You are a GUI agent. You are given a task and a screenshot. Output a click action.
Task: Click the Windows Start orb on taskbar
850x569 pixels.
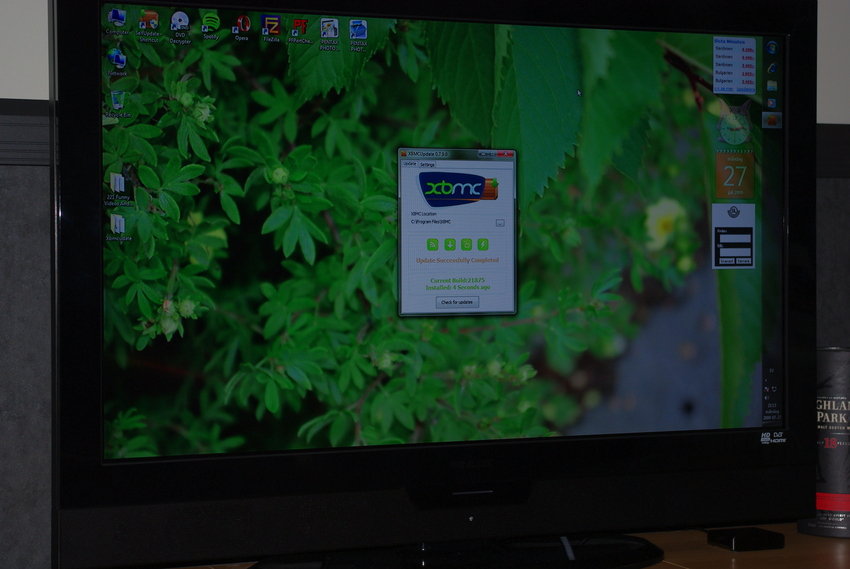pyautogui.click(x=771, y=48)
